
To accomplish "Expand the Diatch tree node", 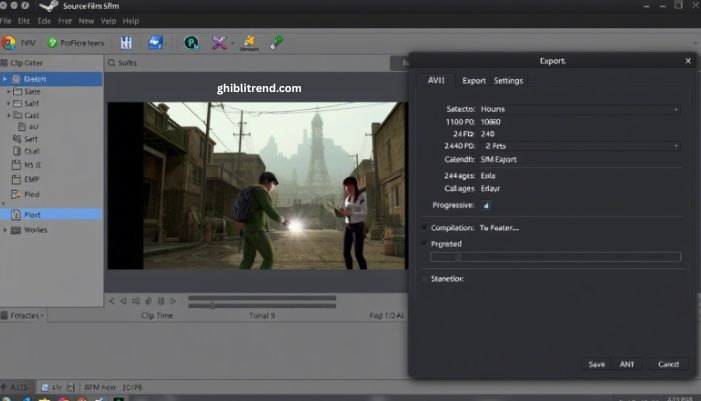I will pyautogui.click(x=5, y=79).
